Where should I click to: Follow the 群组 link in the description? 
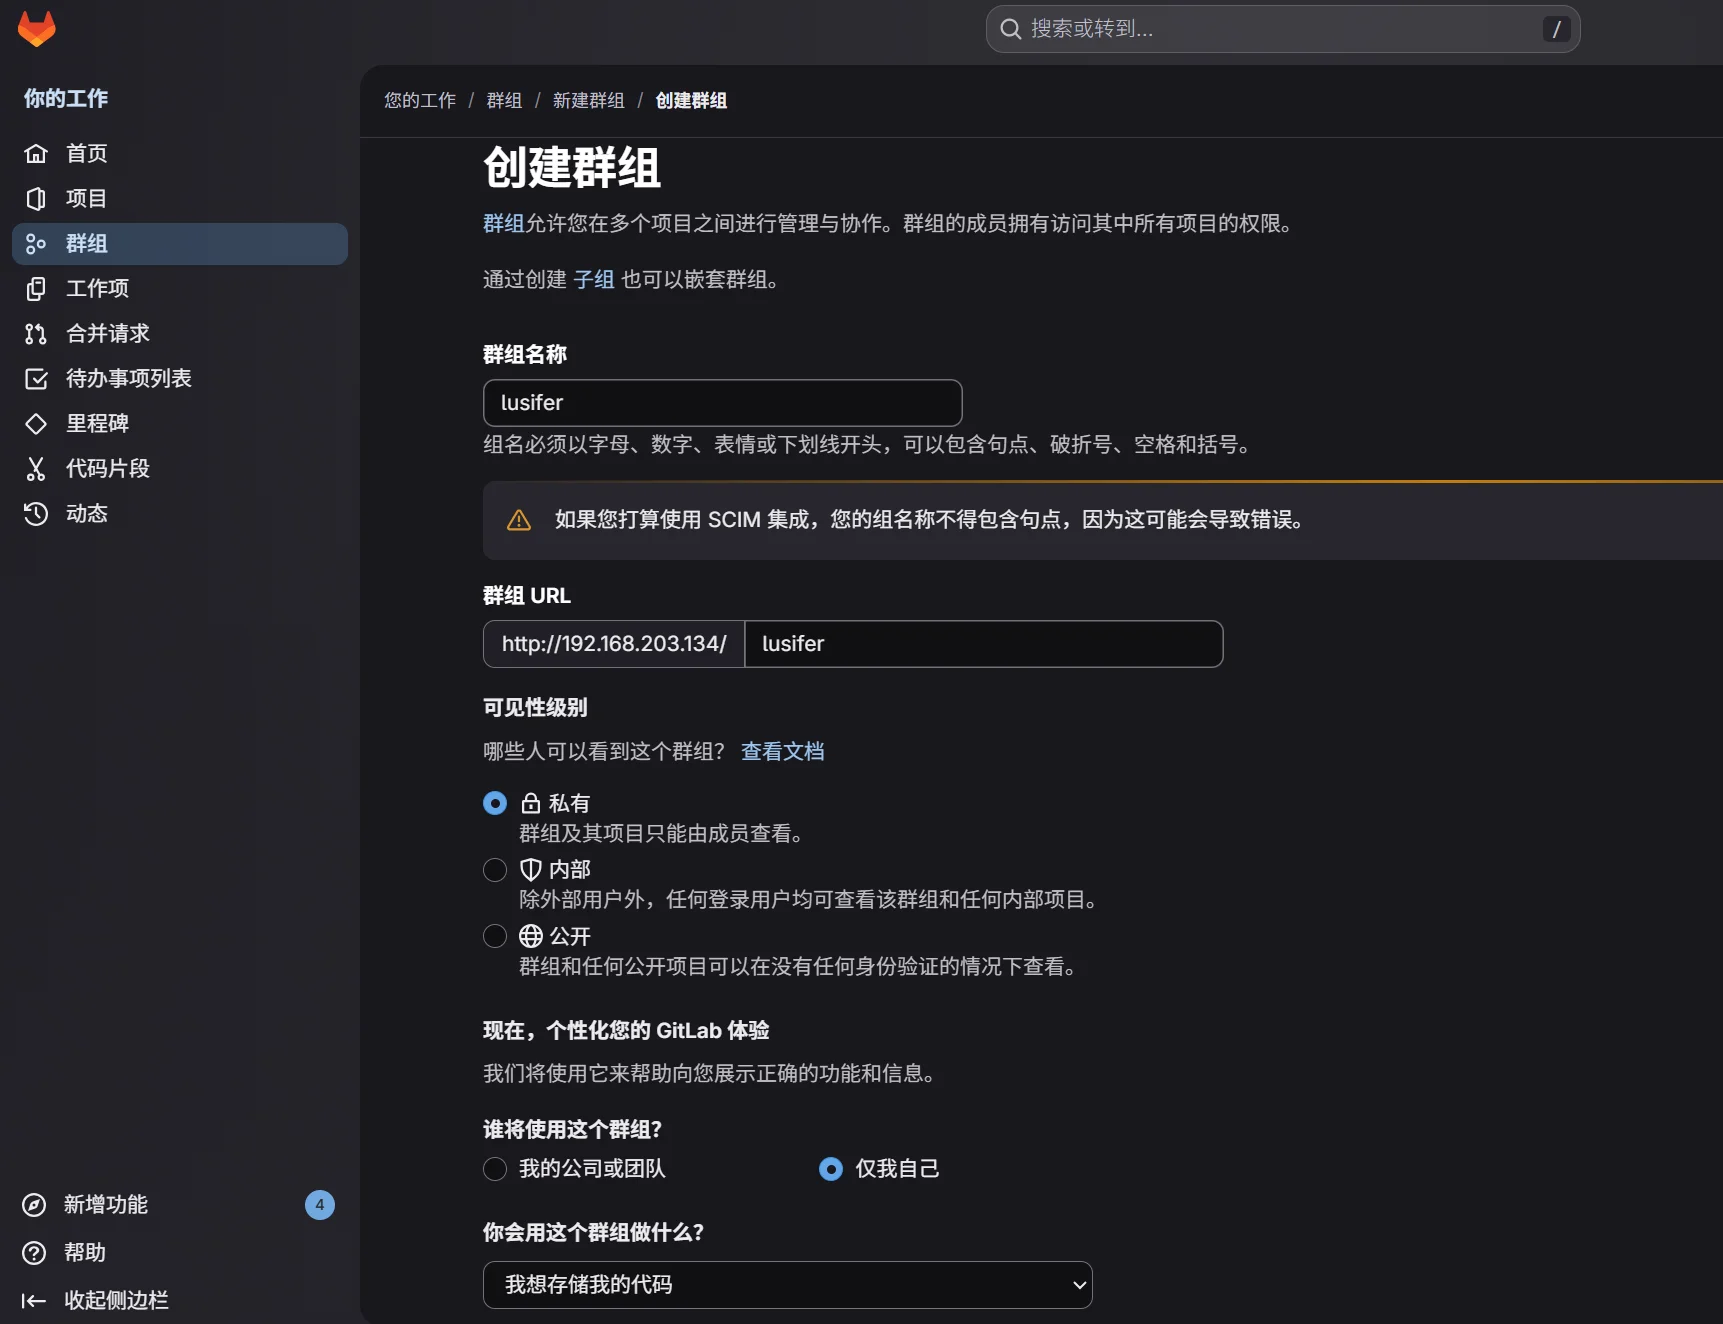504,223
